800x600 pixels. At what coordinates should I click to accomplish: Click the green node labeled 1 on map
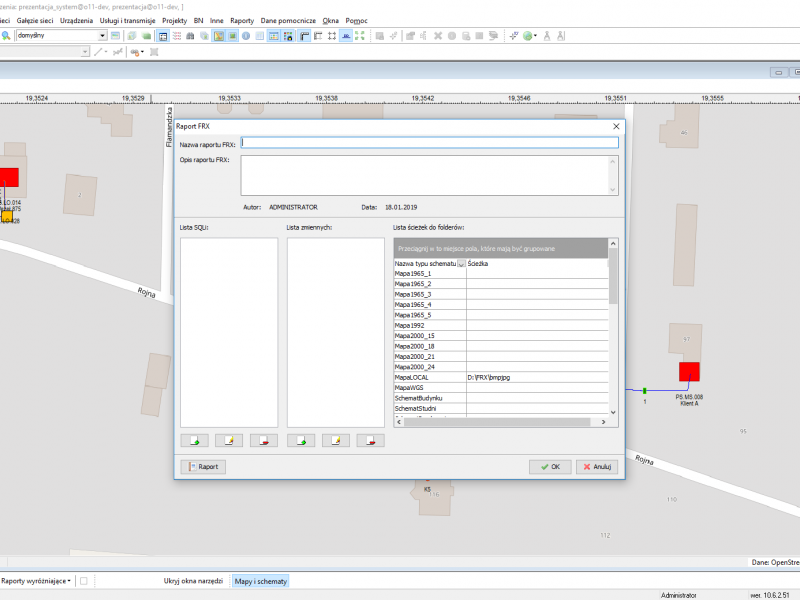pyautogui.click(x=644, y=391)
